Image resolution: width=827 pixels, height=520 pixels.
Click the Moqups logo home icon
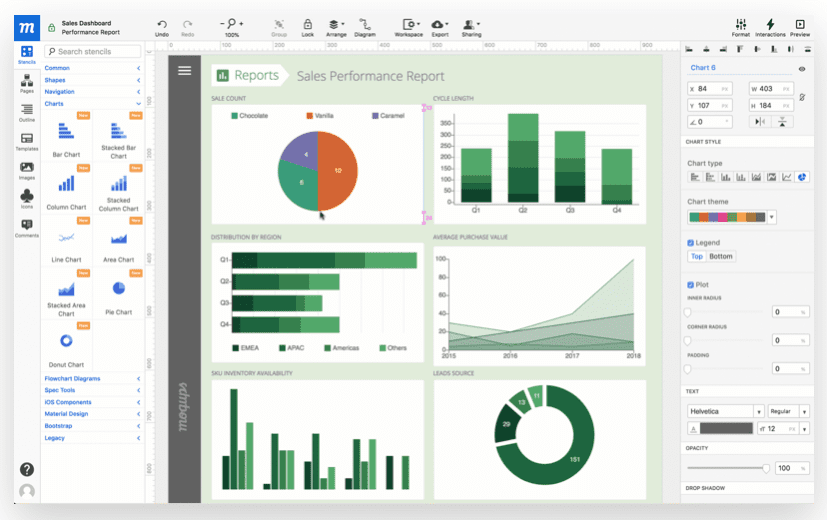tap(26, 28)
